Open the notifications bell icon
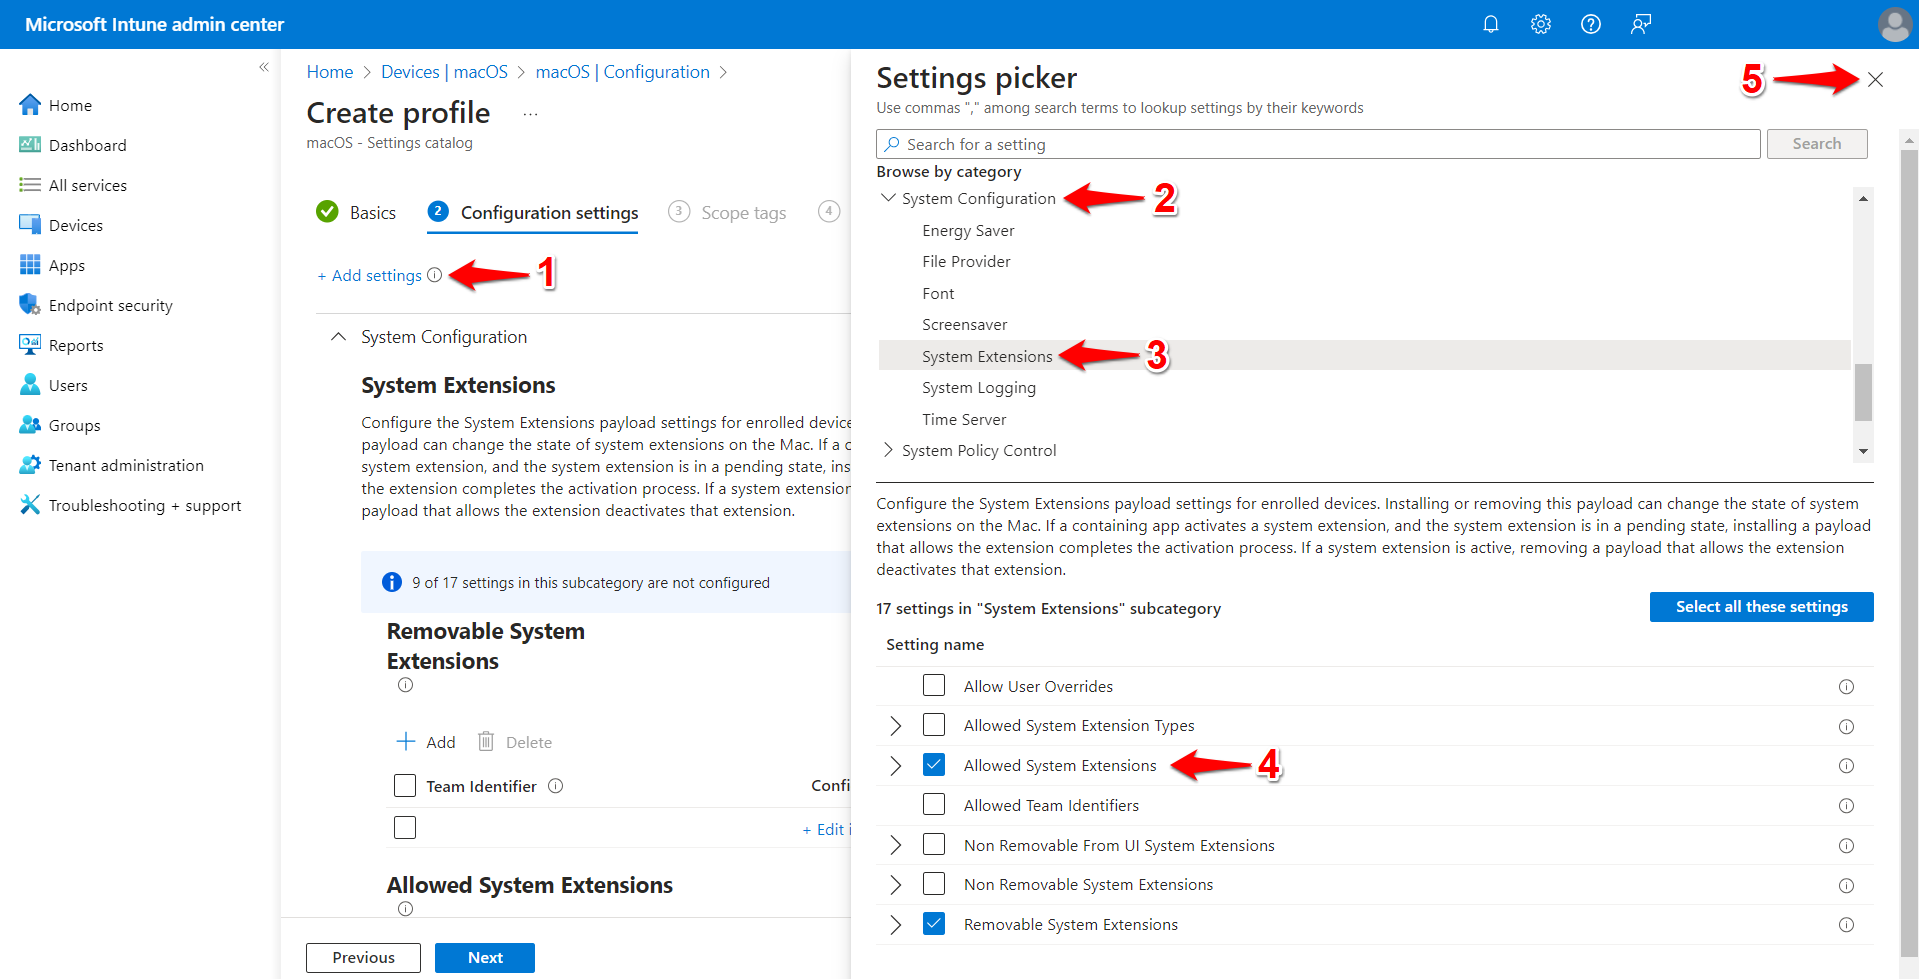Screen dimensions: 1919x979 coord(1490,24)
